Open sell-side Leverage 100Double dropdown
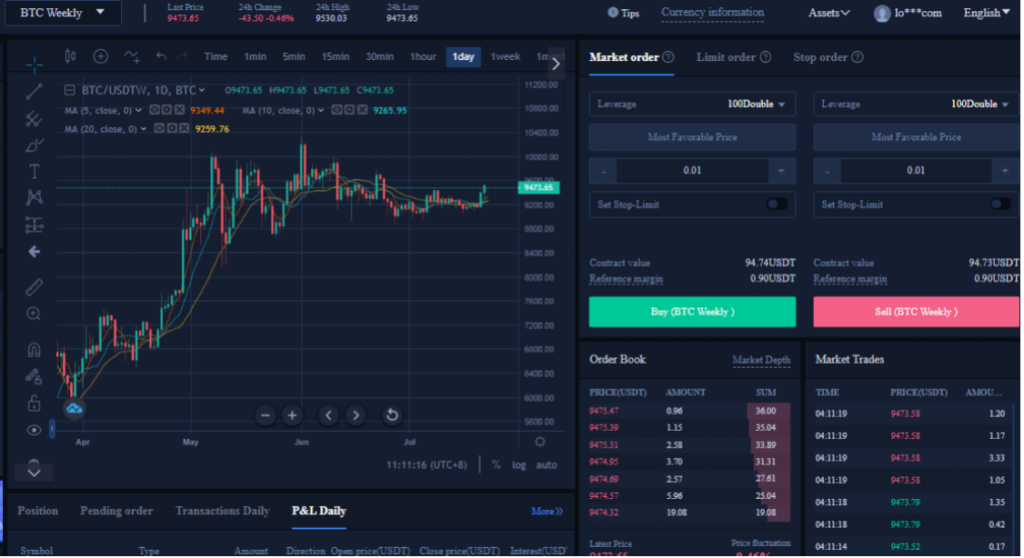This screenshot has height=558, width=1024. click(916, 104)
